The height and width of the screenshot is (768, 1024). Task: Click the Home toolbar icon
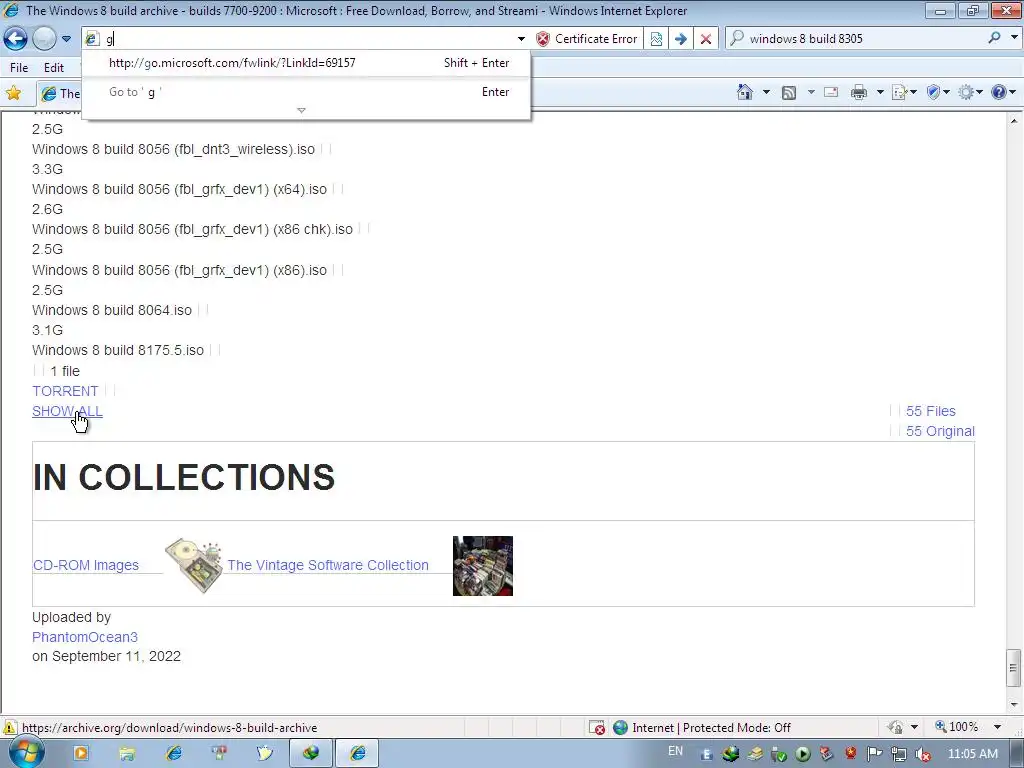744,92
